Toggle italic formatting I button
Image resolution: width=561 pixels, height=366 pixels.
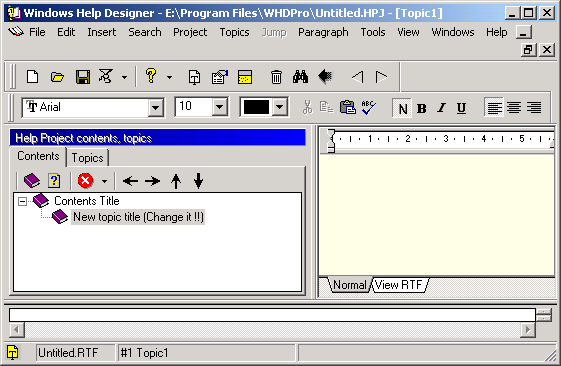[x=442, y=108]
